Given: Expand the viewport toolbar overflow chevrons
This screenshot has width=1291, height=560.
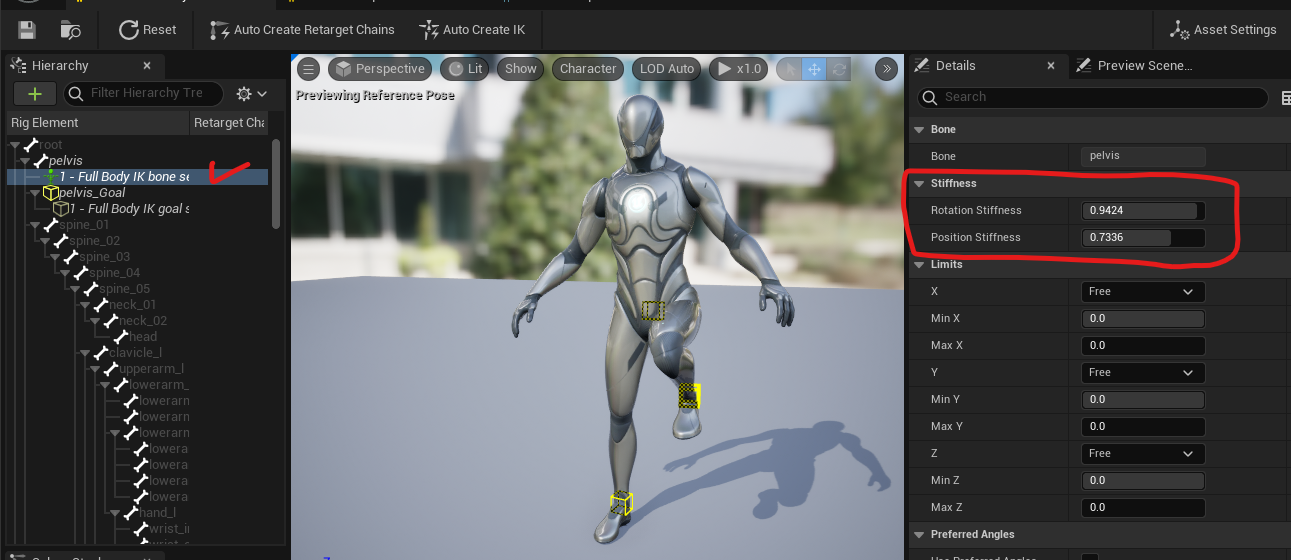Looking at the screenshot, I should click(886, 69).
